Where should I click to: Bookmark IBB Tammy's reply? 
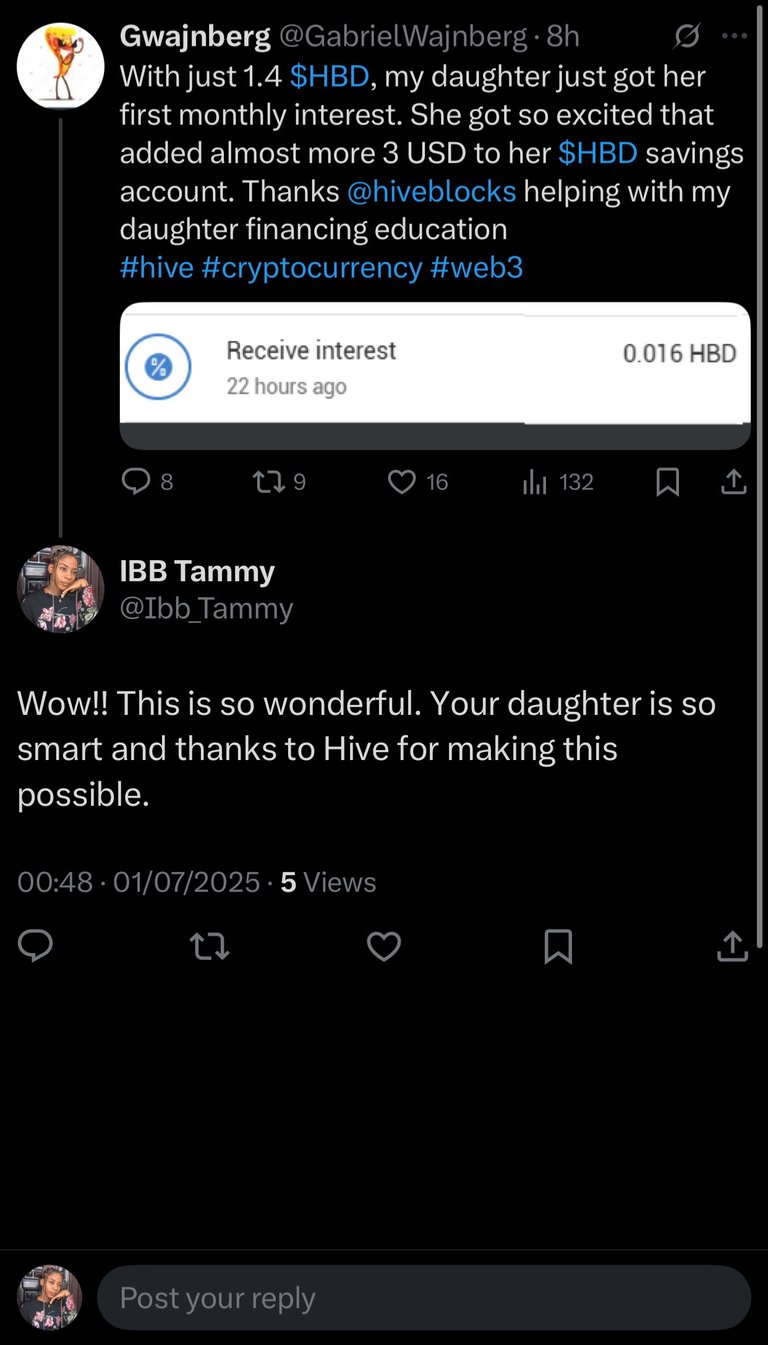click(558, 945)
